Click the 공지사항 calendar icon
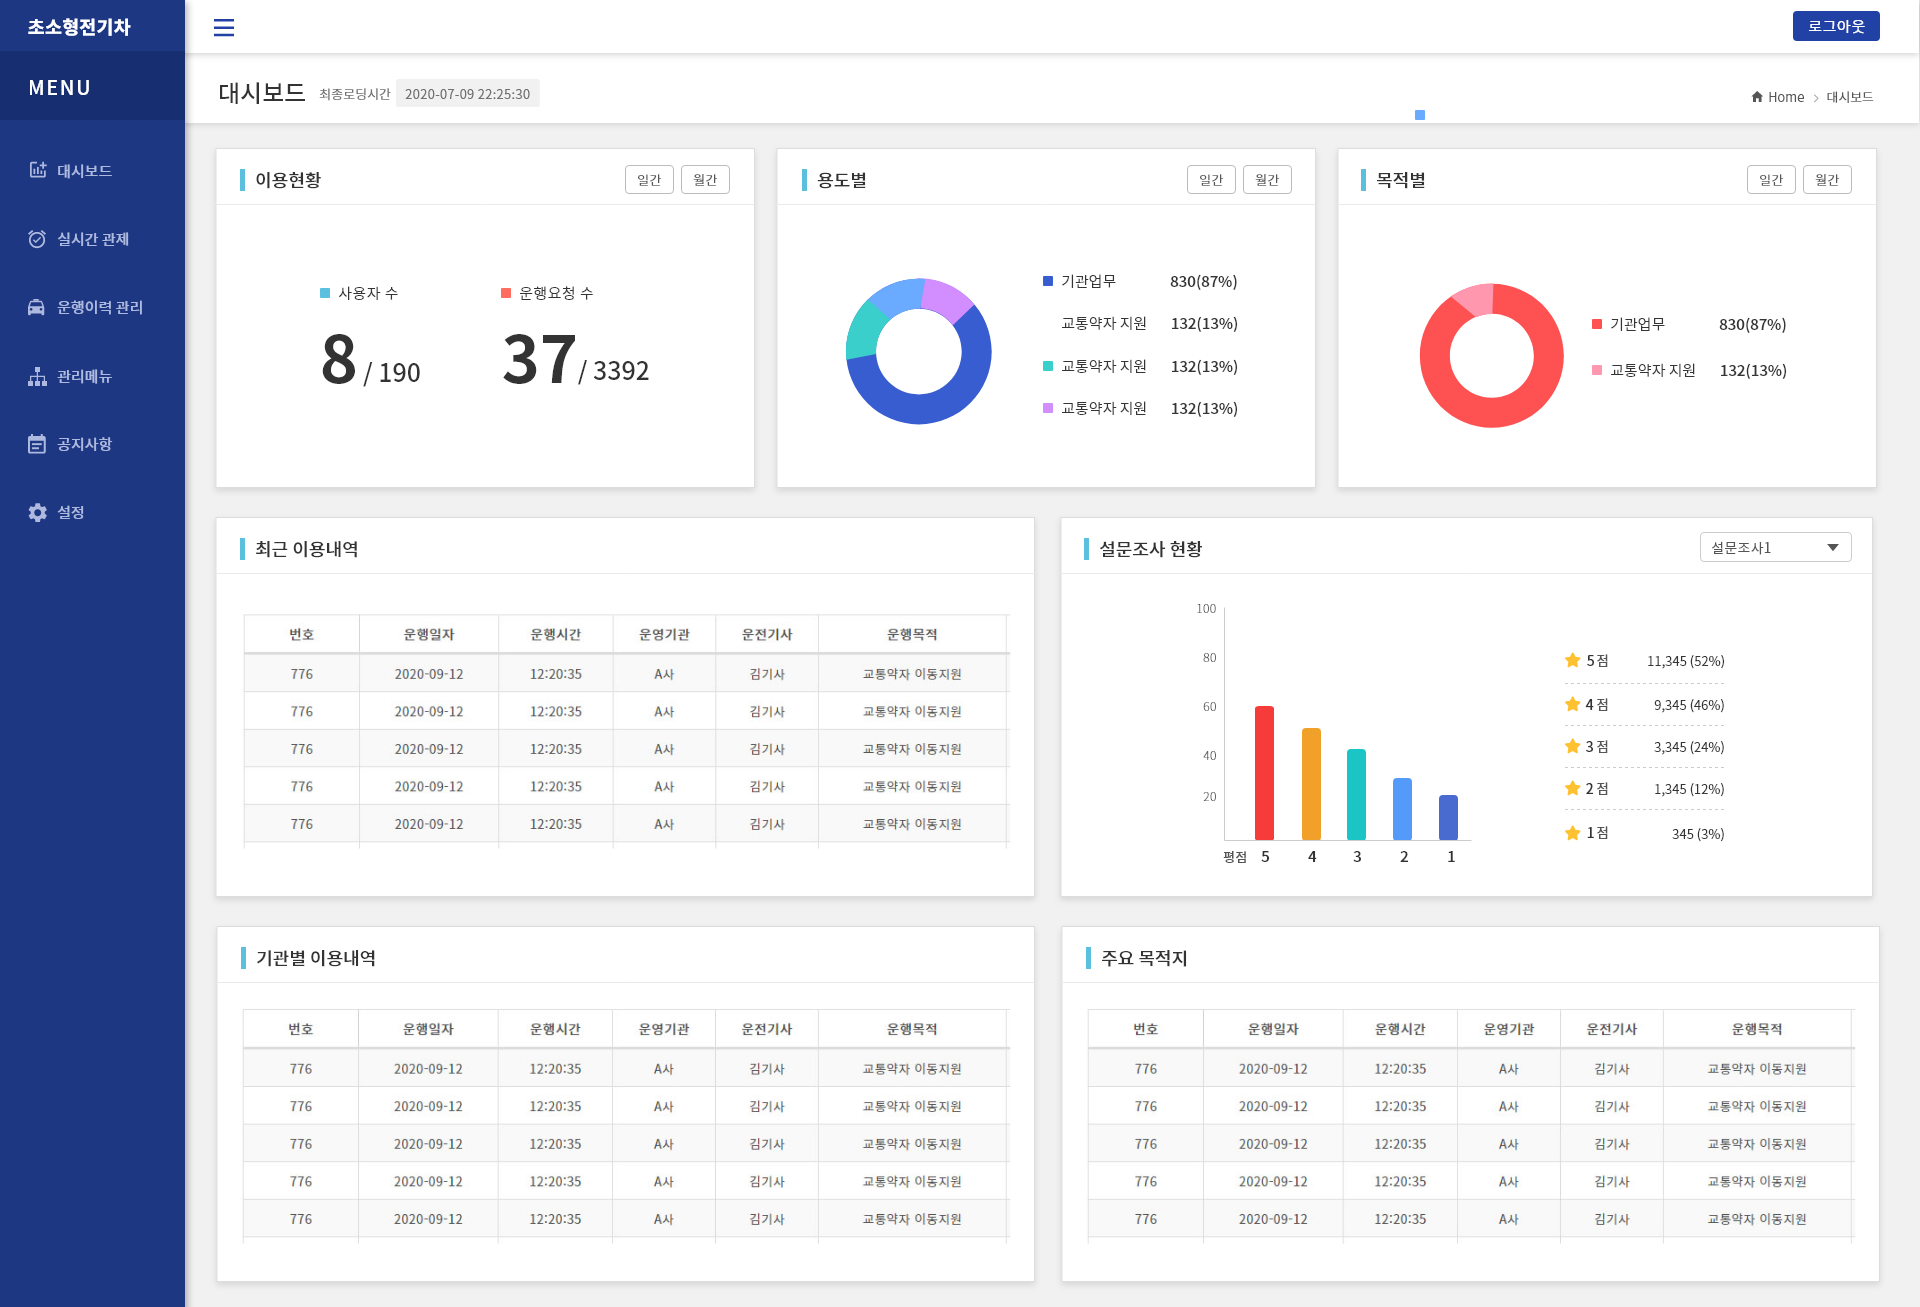Screen dimensions: 1920x1307 tap(37, 444)
